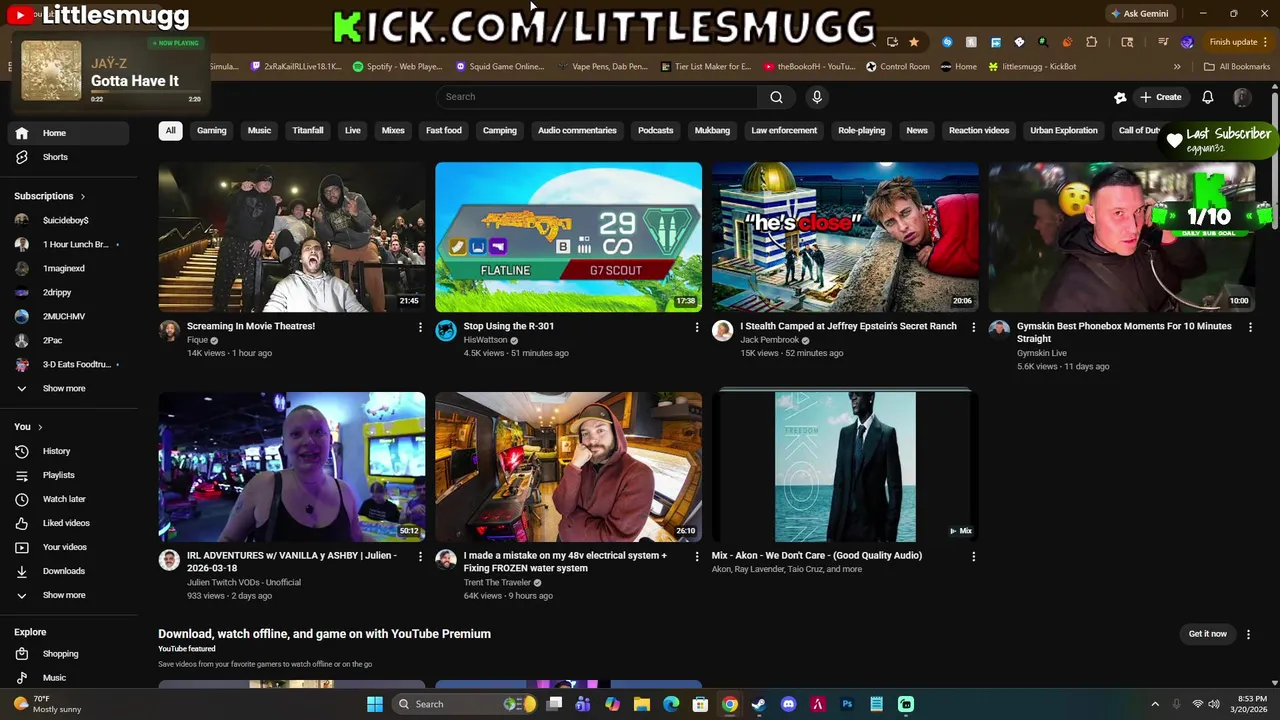The height and width of the screenshot is (720, 1280).
Task: Click Get it now for Premium
Action: (x=1207, y=634)
